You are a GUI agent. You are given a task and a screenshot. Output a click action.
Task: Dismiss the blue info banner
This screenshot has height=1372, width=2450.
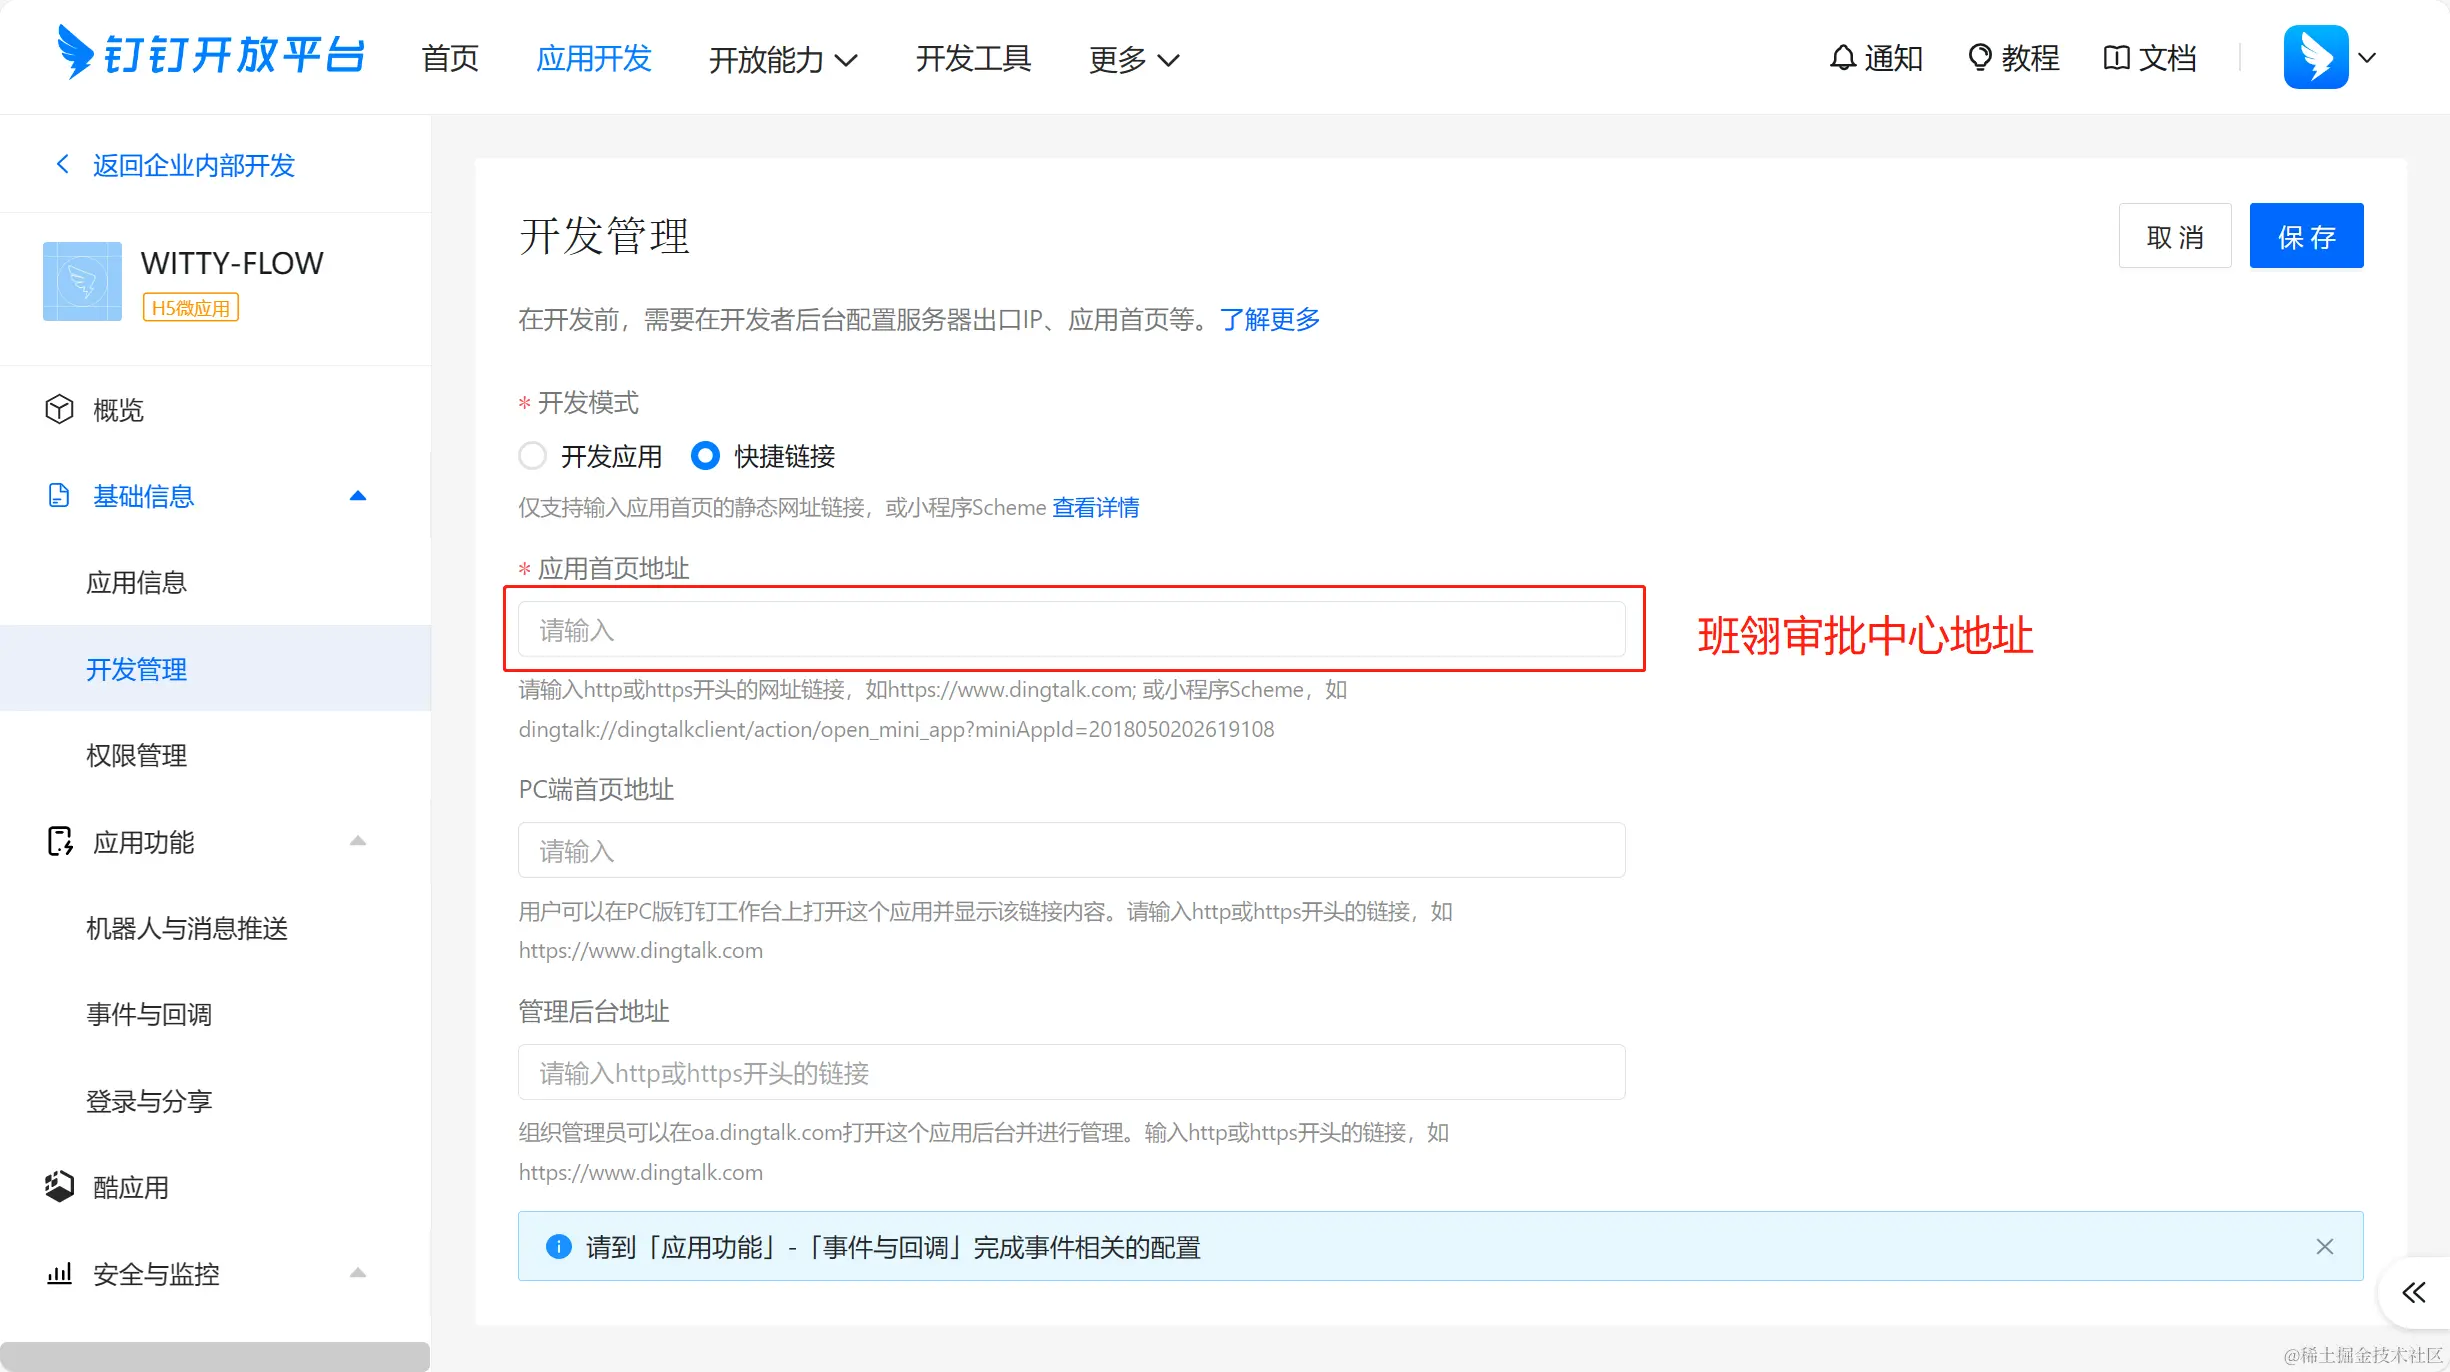(x=2324, y=1246)
